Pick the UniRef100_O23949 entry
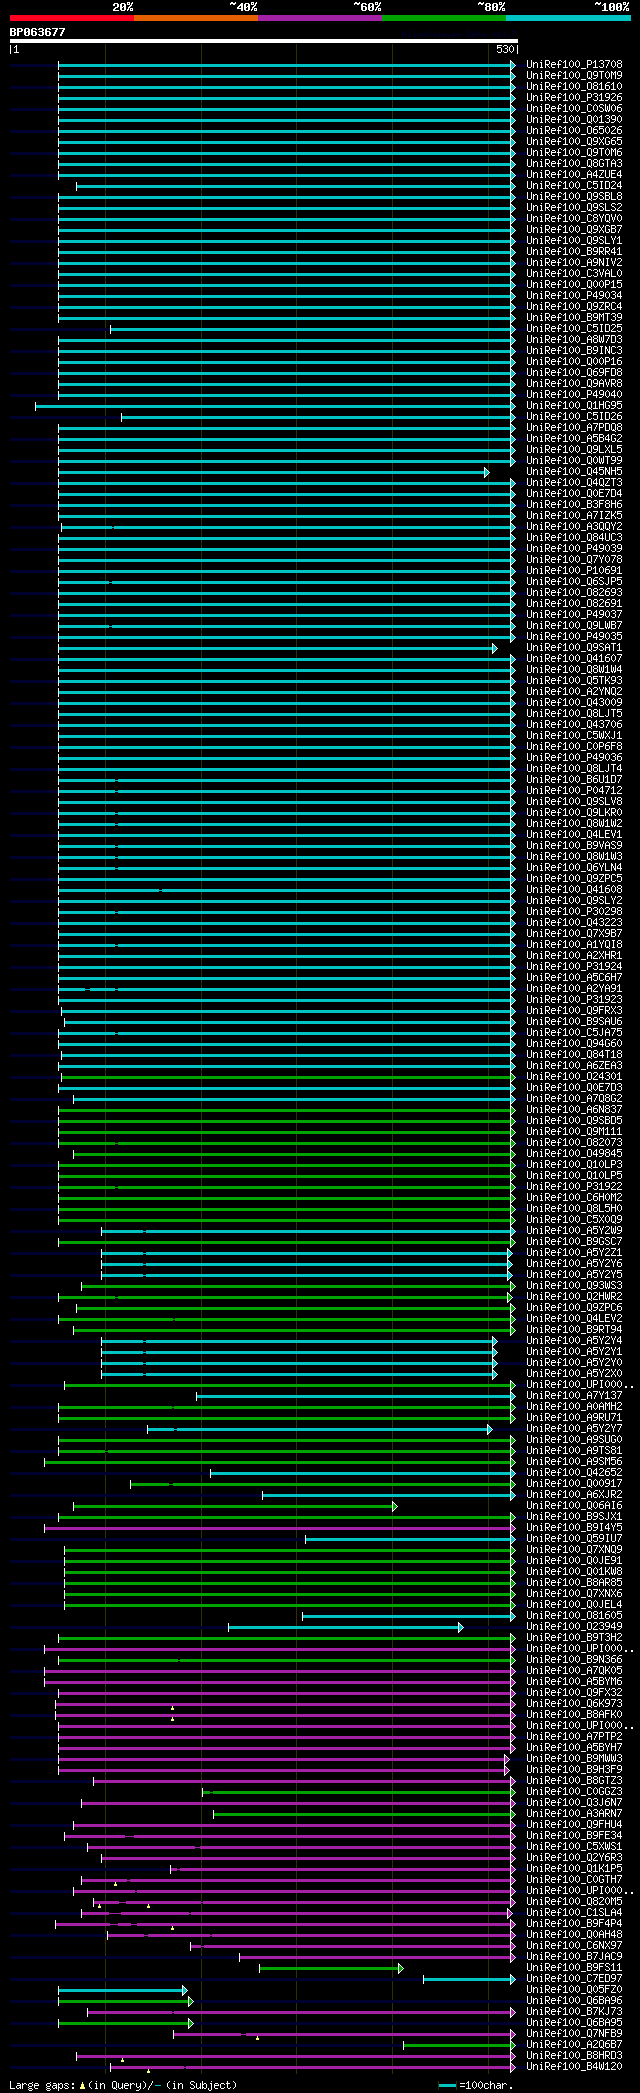Image resolution: width=640 pixels, height=2093 pixels. [574, 1627]
